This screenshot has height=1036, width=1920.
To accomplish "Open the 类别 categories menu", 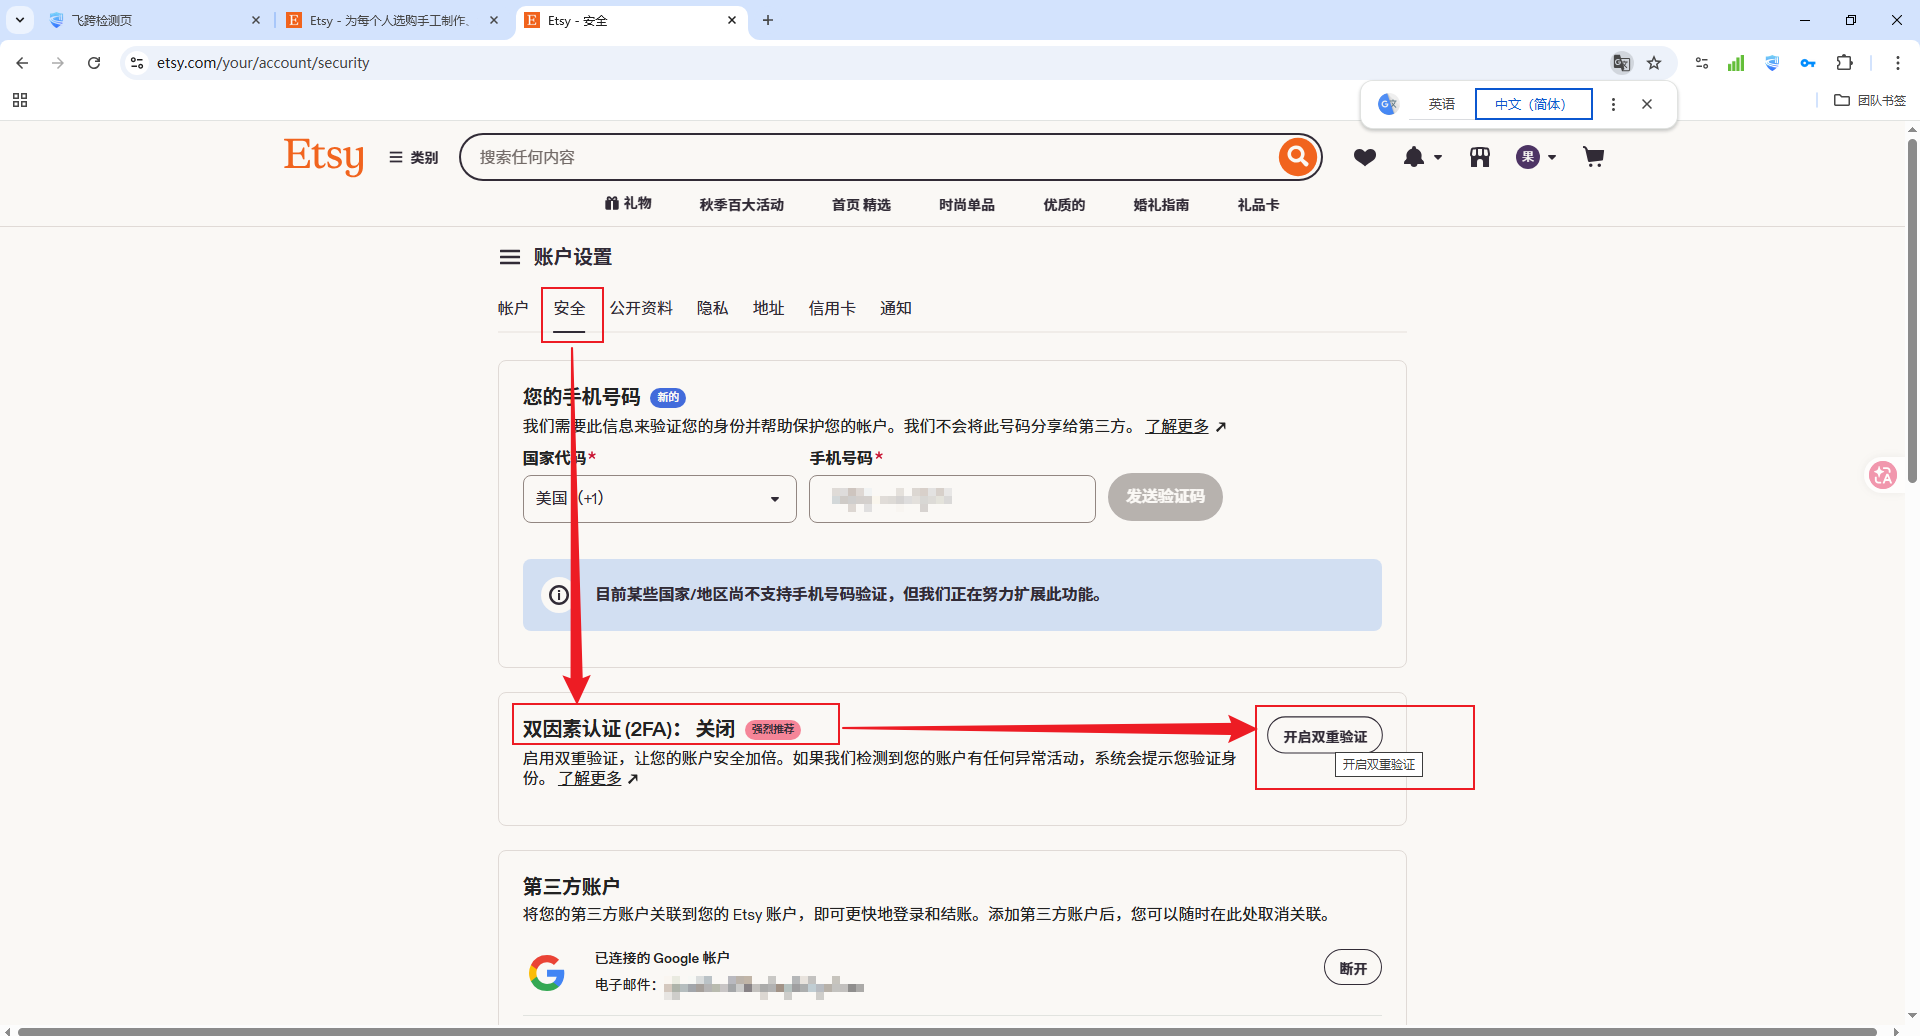I will pyautogui.click(x=414, y=157).
